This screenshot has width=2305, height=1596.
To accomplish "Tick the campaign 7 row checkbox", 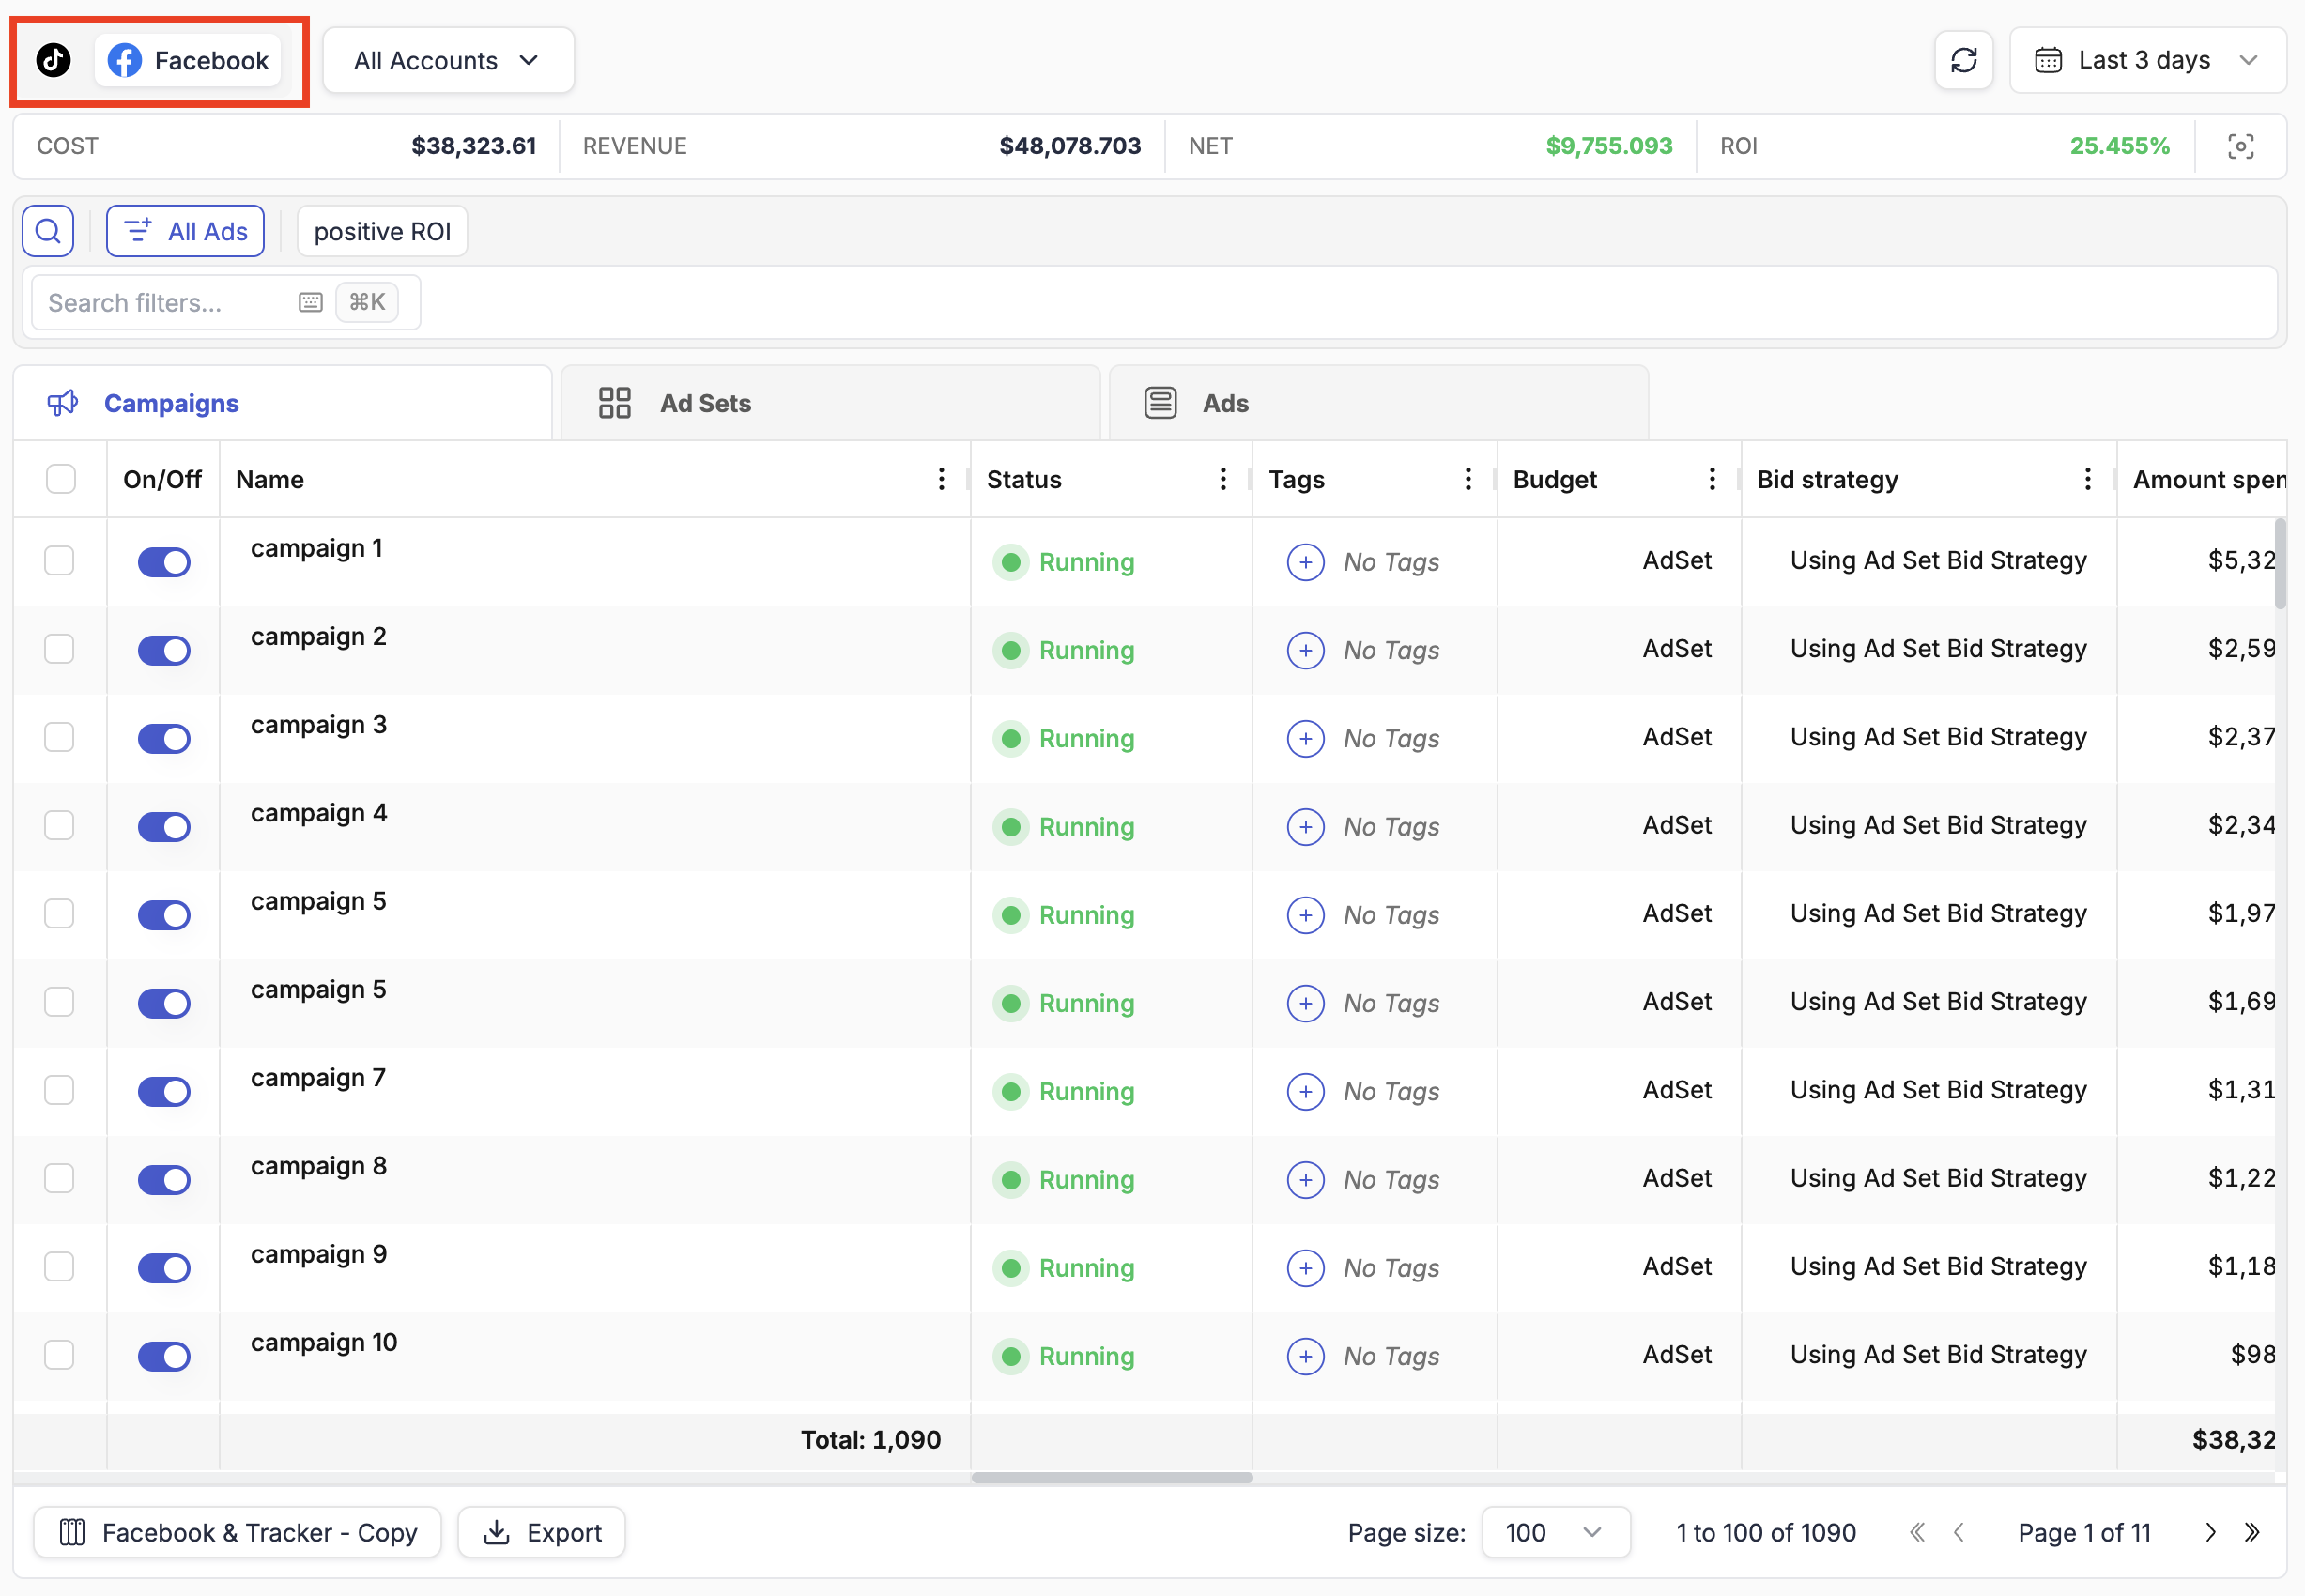I will (x=60, y=1089).
